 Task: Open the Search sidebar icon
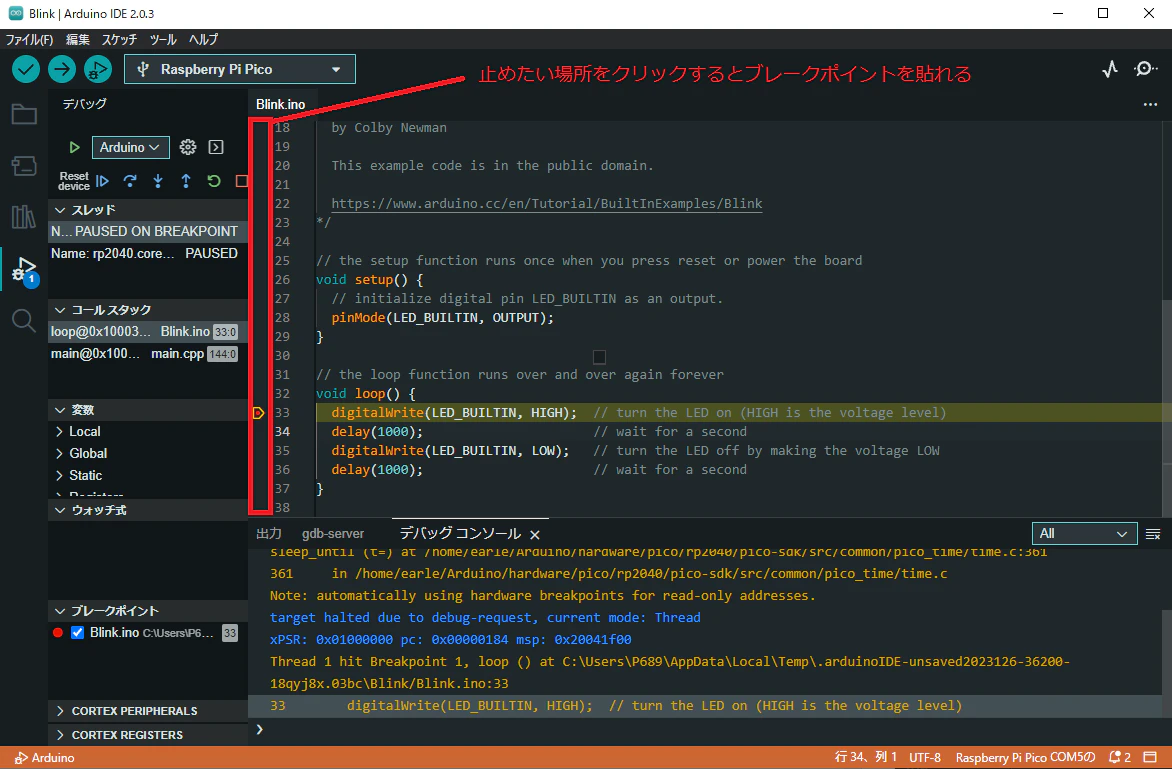click(24, 321)
